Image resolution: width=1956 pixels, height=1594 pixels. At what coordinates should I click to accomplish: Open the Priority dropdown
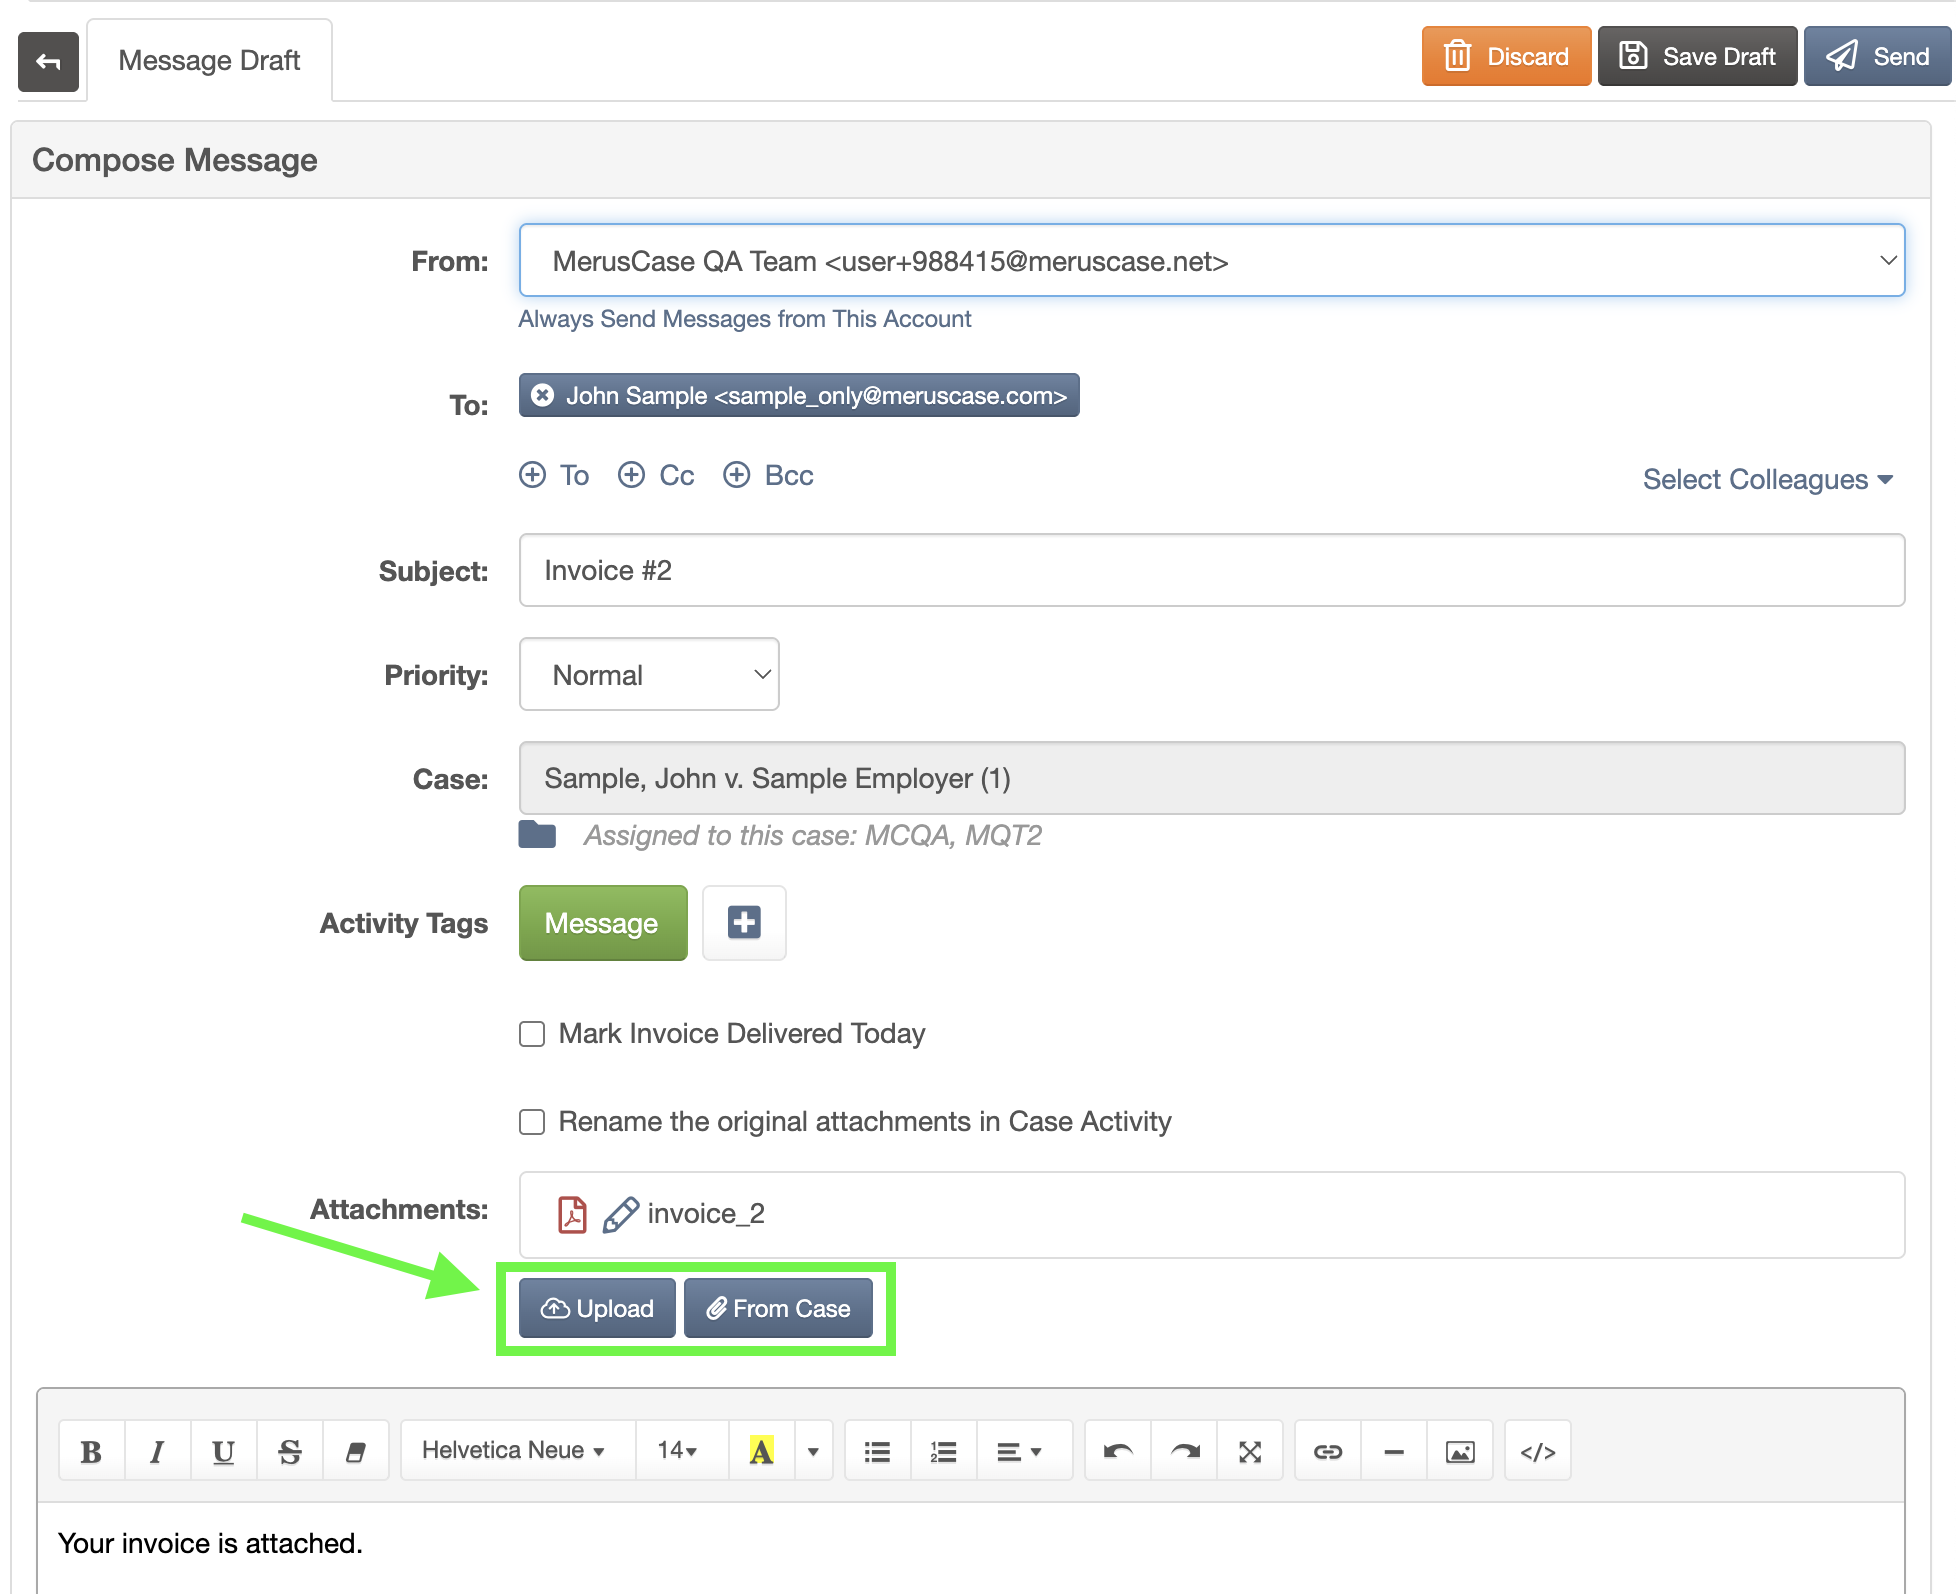tap(649, 675)
